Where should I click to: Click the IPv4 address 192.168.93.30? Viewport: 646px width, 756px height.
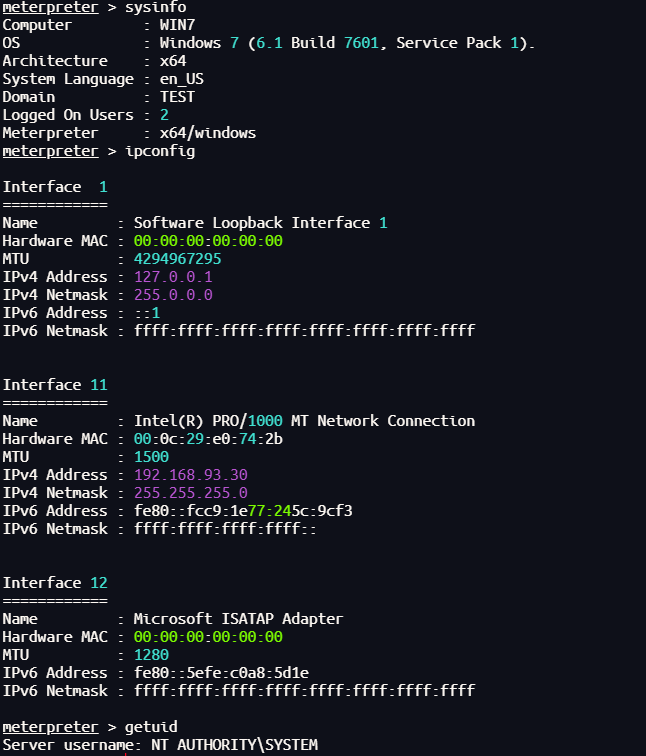pos(190,475)
